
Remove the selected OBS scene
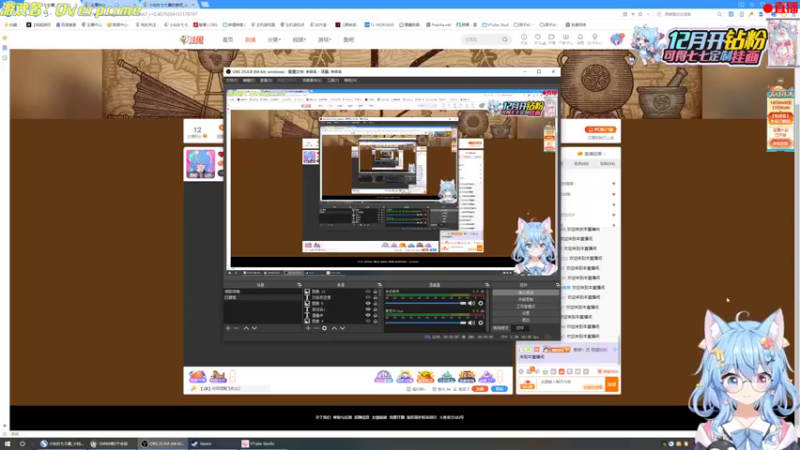tap(236, 328)
